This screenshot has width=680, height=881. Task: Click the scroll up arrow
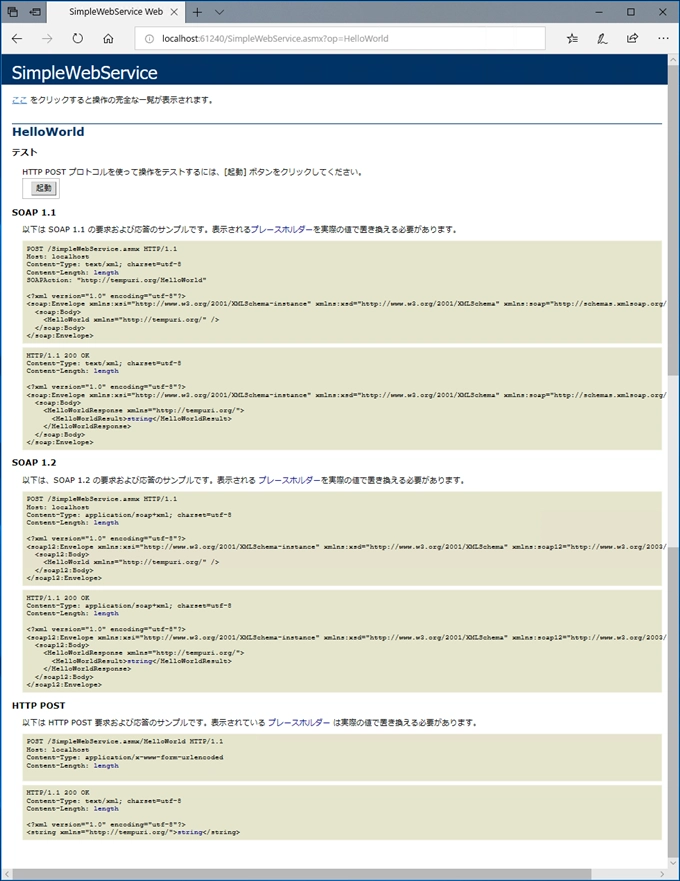pos(673,59)
